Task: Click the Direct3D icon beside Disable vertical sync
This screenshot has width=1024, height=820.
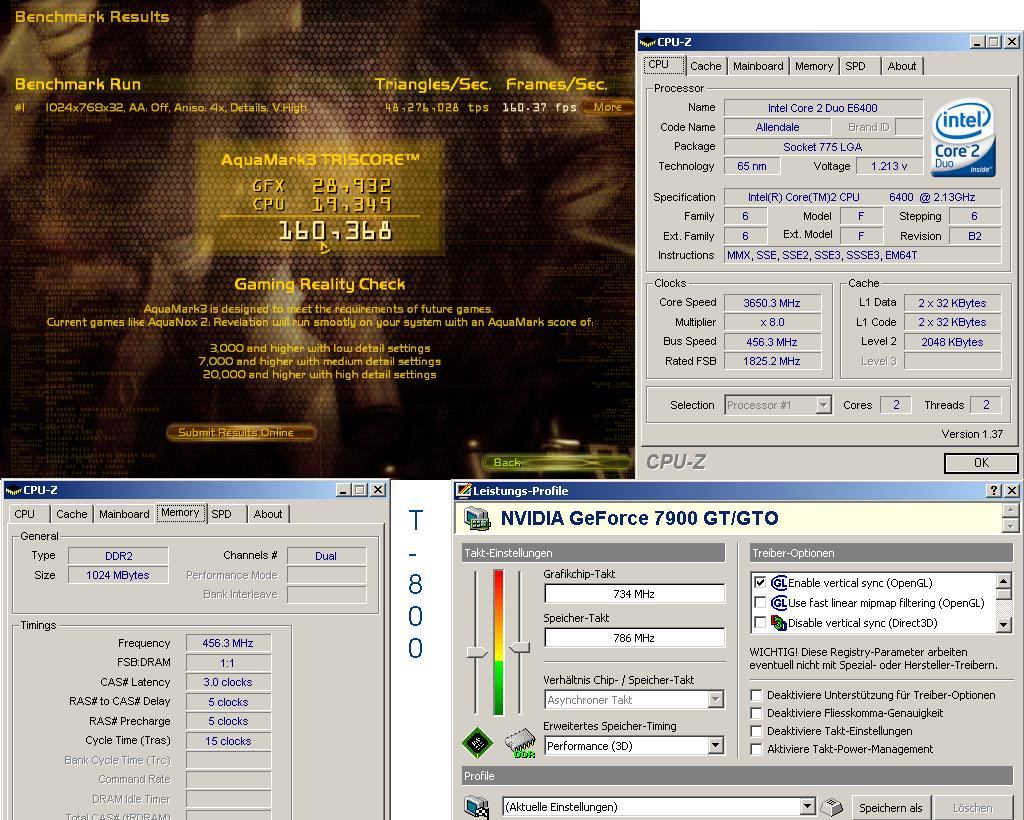Action: (779, 623)
